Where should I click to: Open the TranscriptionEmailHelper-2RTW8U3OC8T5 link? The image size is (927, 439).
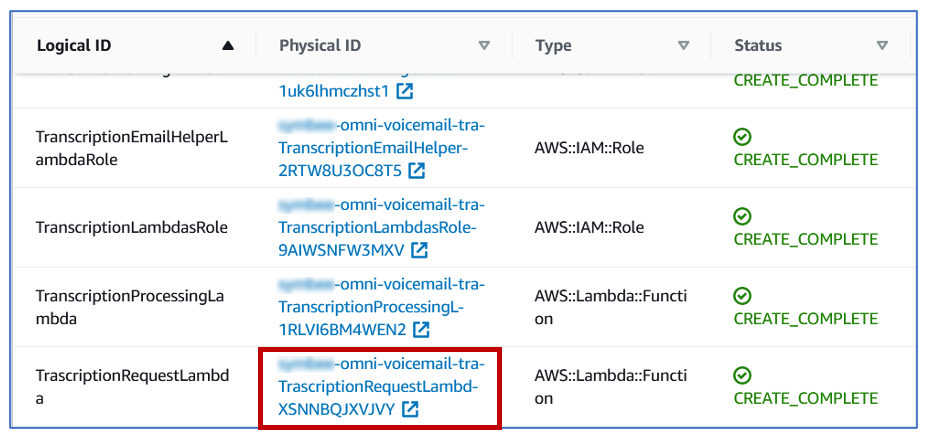coord(381,149)
